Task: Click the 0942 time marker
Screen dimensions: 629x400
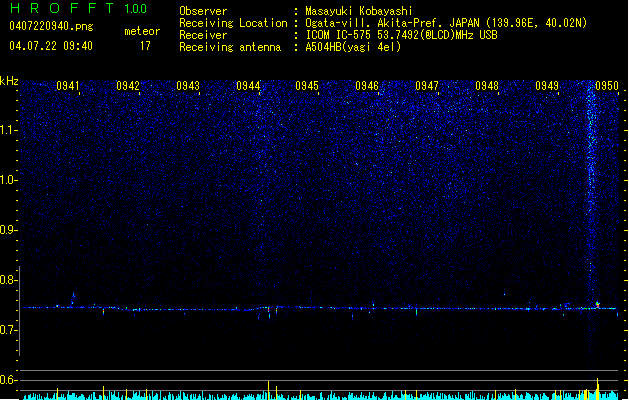Action: coord(128,86)
